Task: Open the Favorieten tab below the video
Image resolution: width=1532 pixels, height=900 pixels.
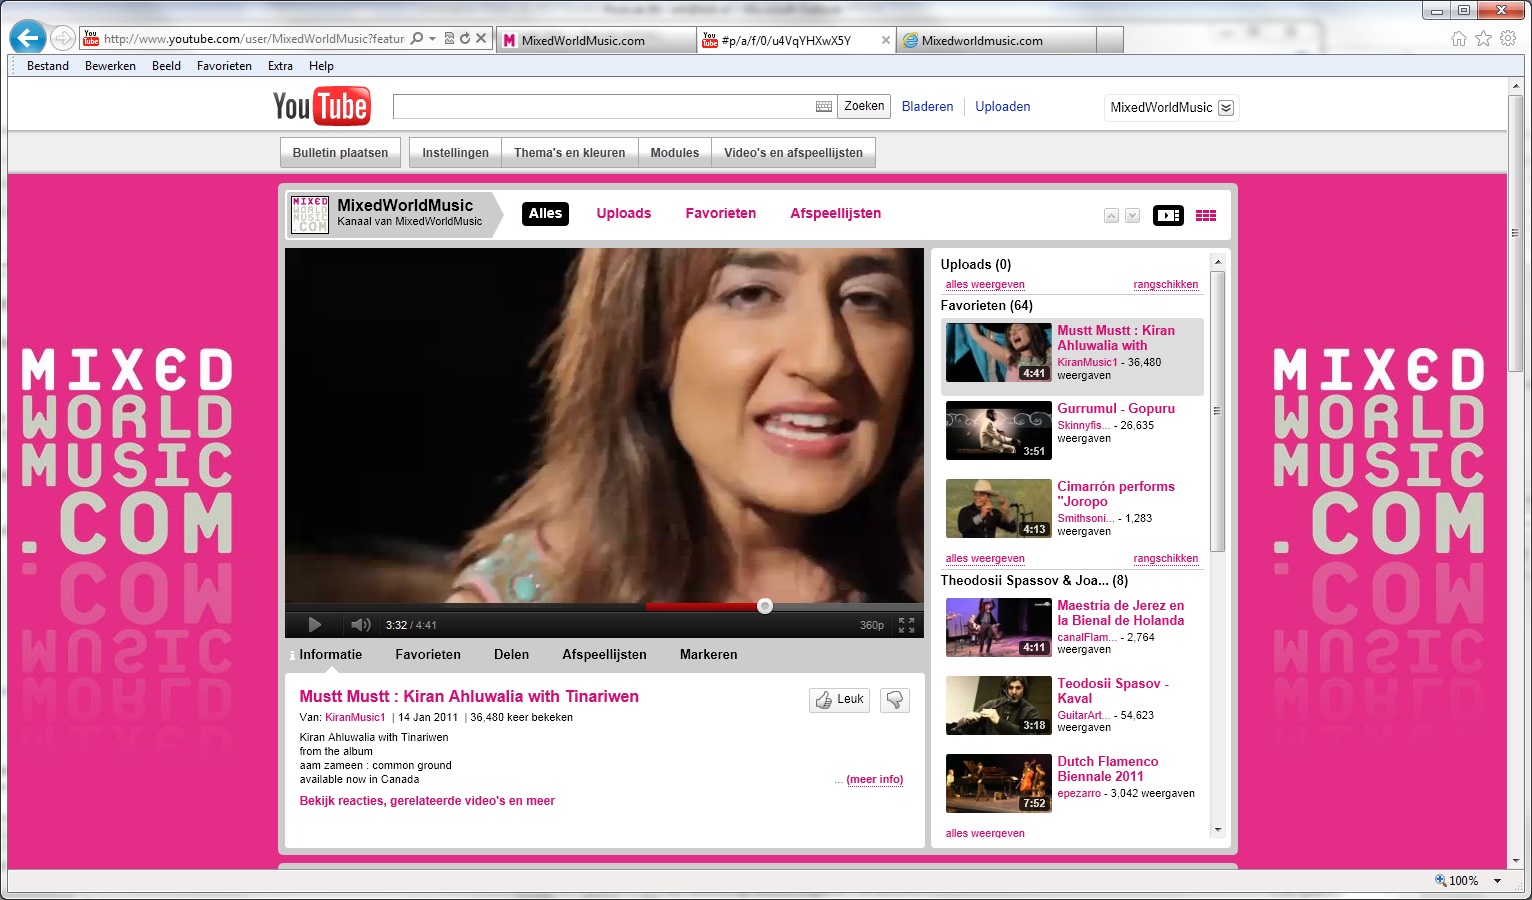Action: pos(428,654)
